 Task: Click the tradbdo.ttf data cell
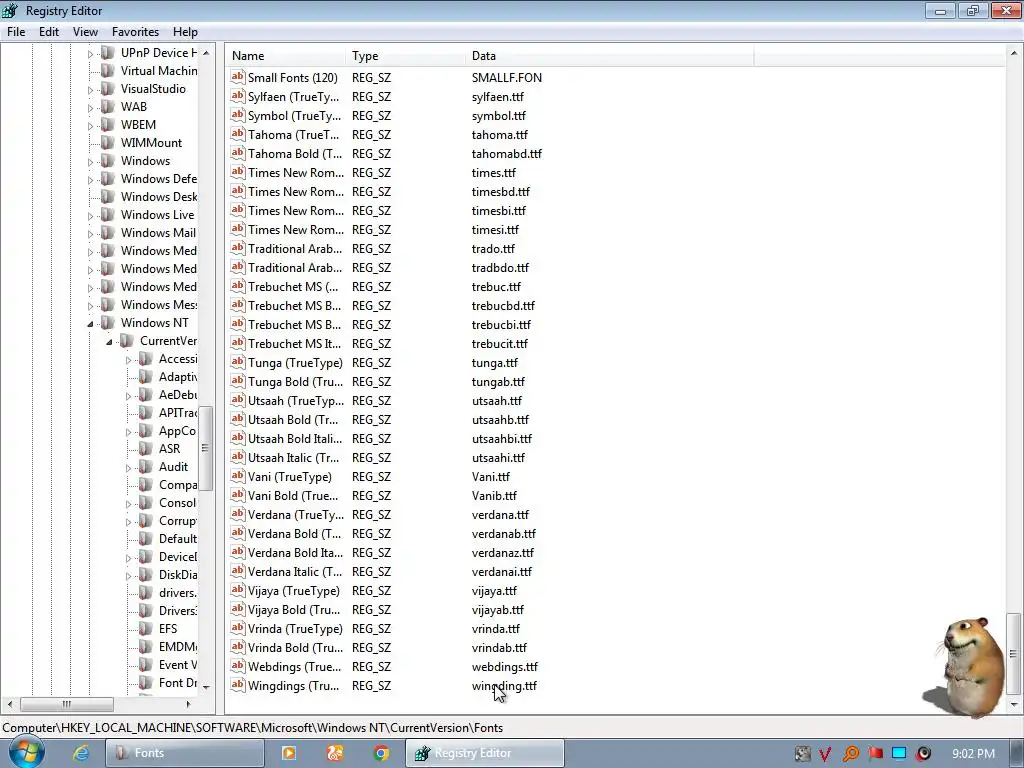[500, 268]
